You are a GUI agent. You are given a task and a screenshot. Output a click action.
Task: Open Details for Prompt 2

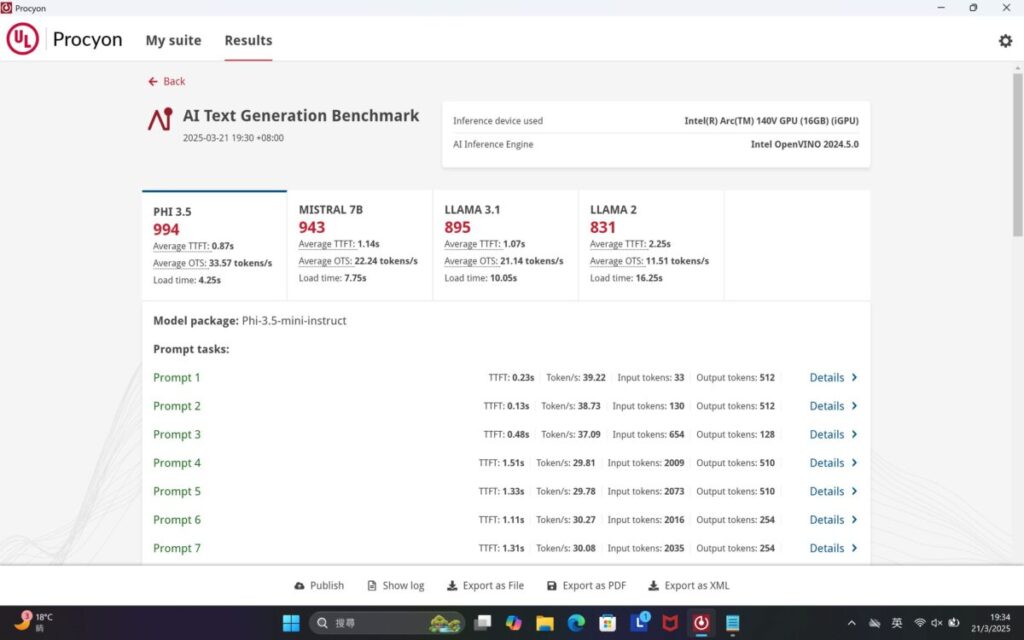tap(833, 406)
